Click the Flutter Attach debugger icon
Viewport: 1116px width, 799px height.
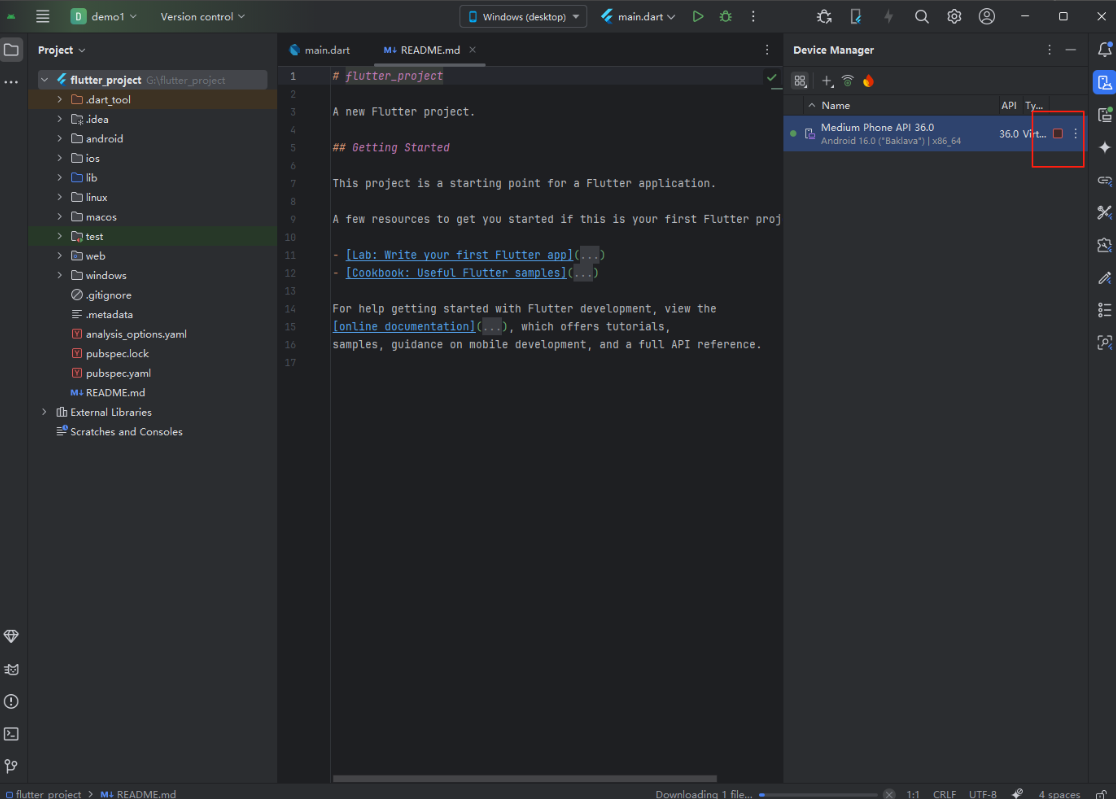(824, 16)
